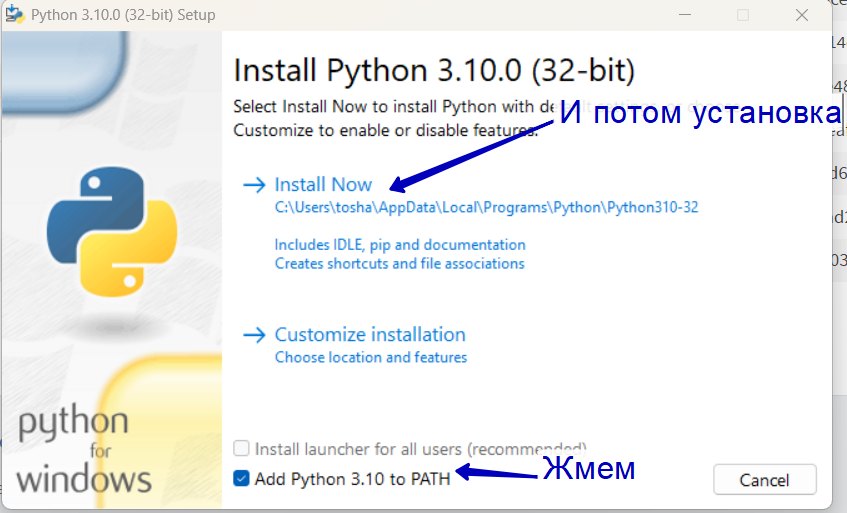Click the blue-yellow Python logo graphic
The image size is (847, 513).
coord(112,231)
